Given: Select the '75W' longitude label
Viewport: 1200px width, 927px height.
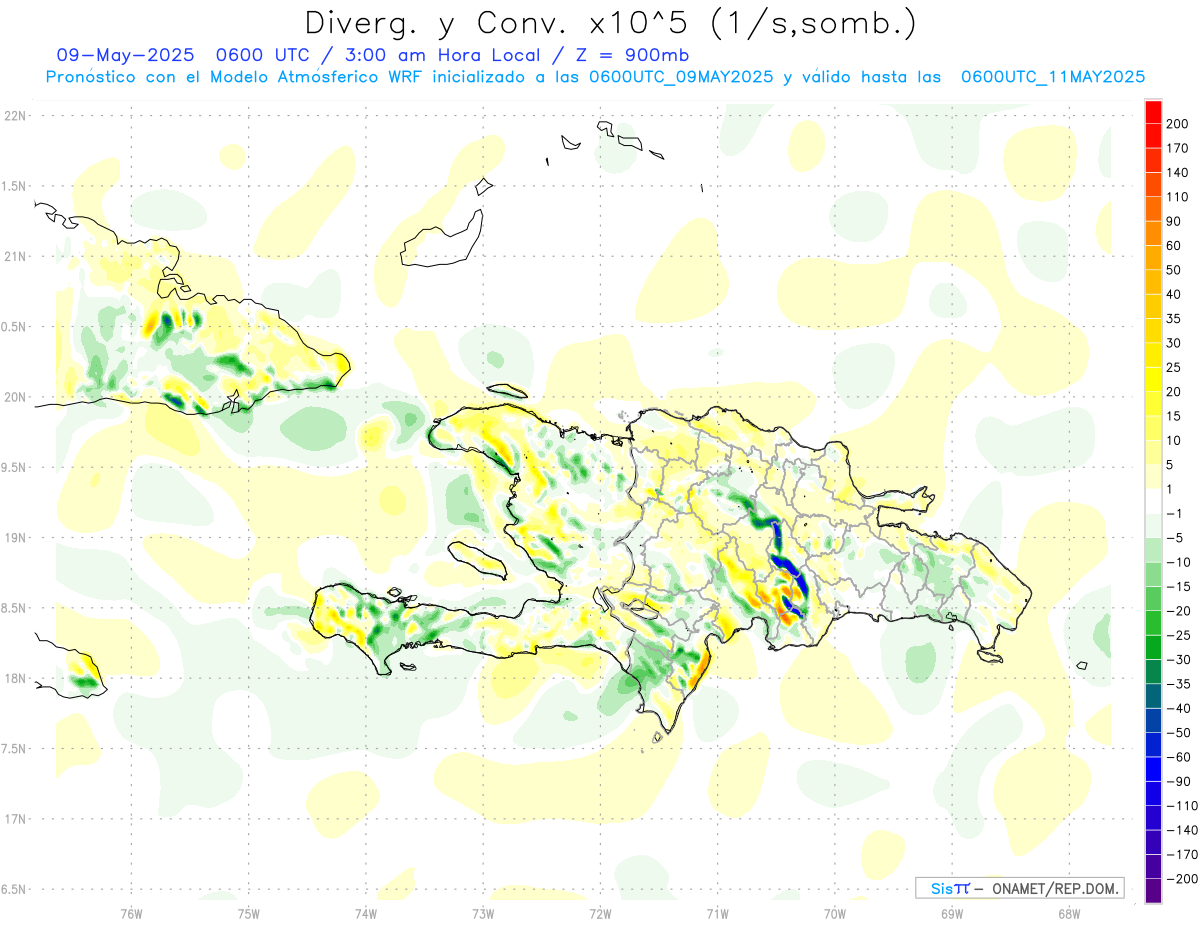Looking at the screenshot, I should tap(249, 913).
